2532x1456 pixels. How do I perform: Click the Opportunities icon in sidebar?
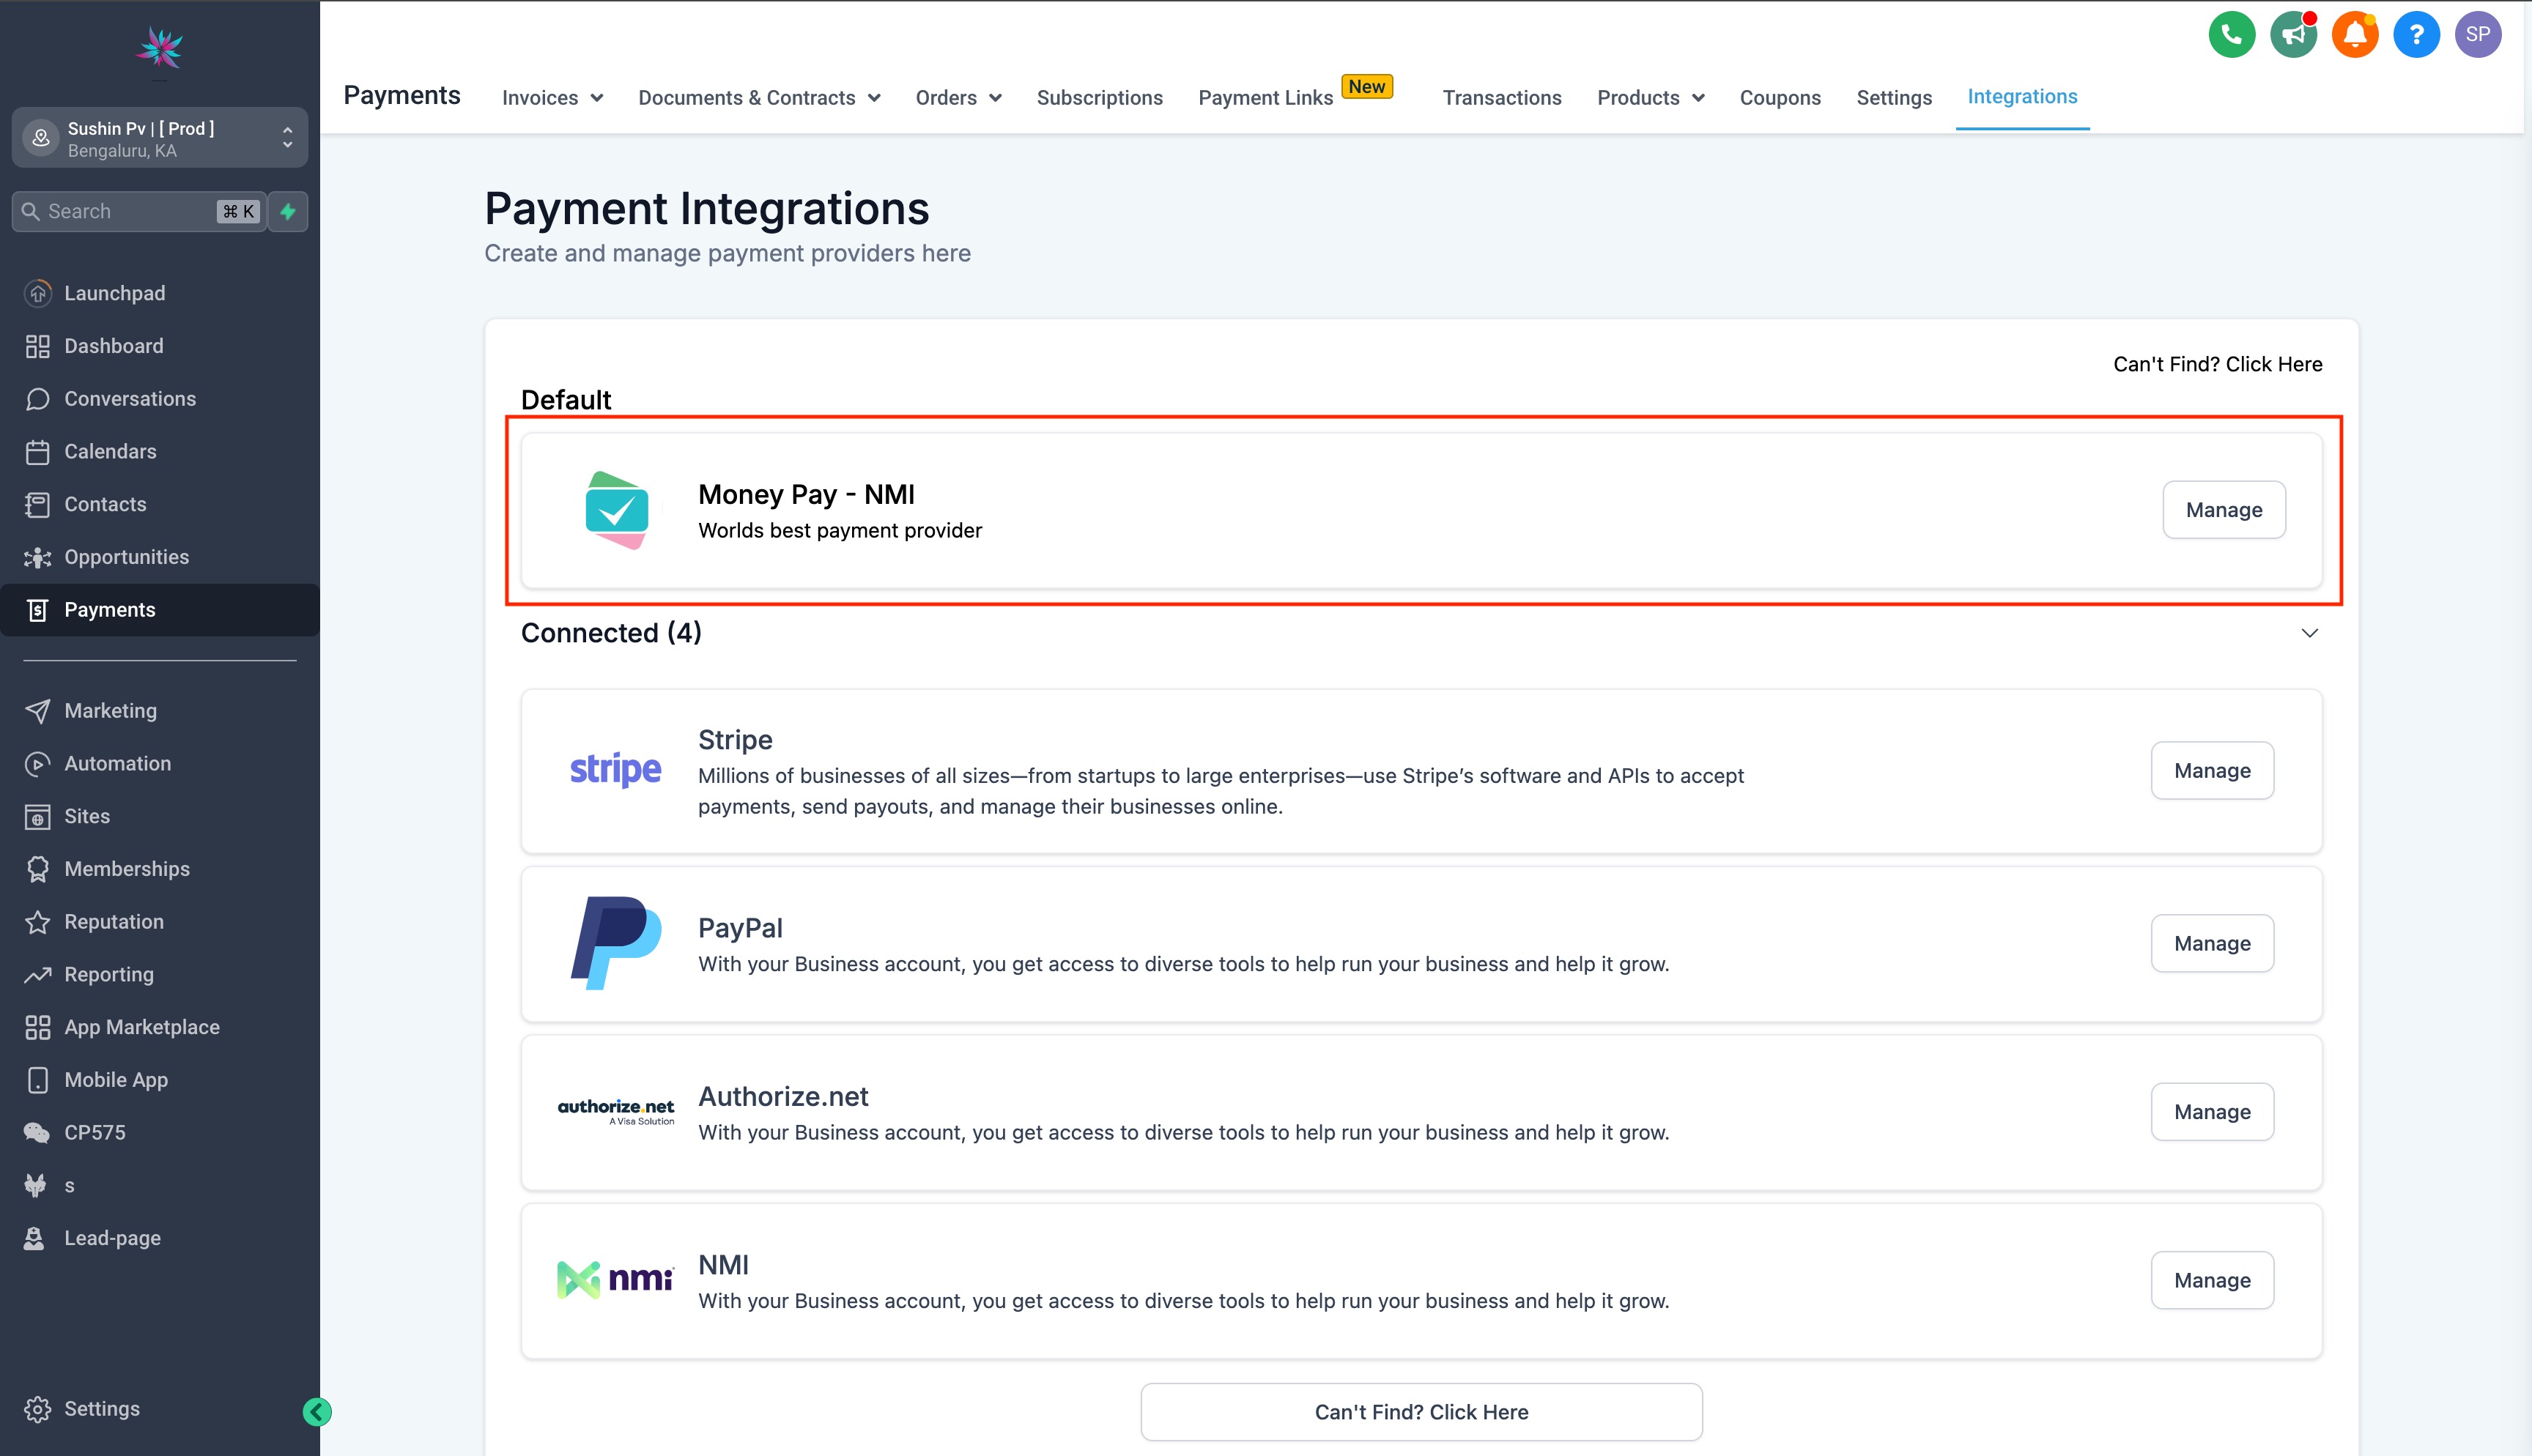pyautogui.click(x=38, y=557)
